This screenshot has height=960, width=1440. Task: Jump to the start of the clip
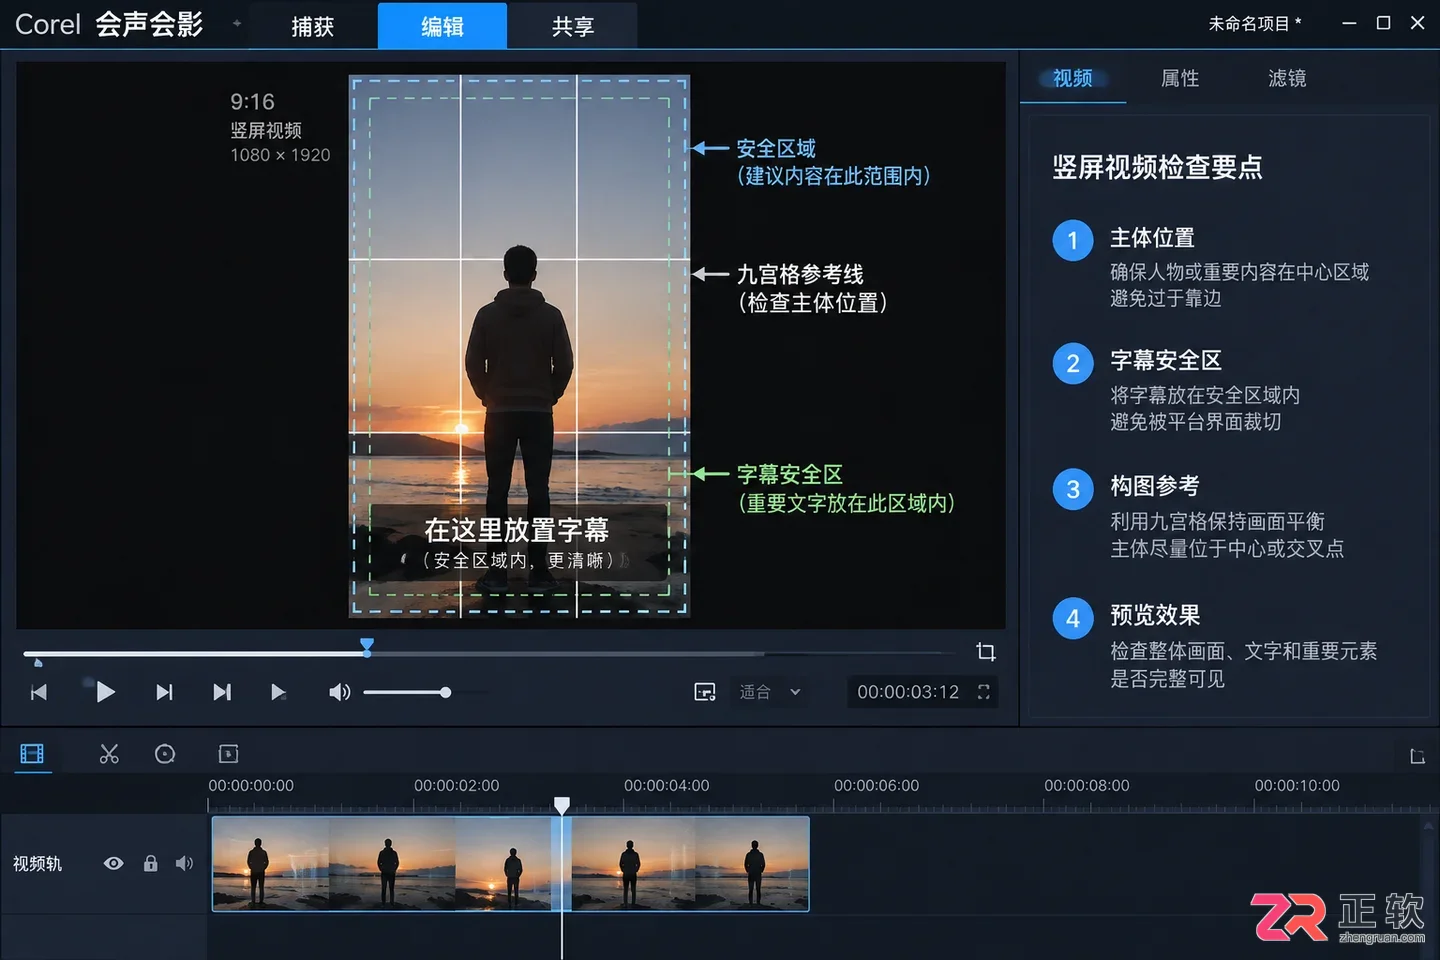(39, 692)
